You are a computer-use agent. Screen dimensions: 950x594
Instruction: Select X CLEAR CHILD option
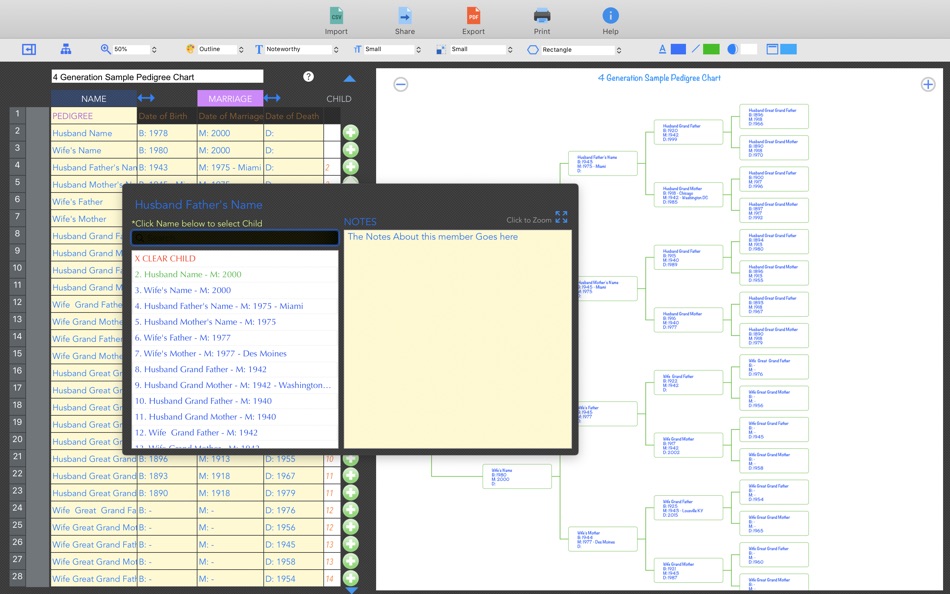tap(235, 258)
